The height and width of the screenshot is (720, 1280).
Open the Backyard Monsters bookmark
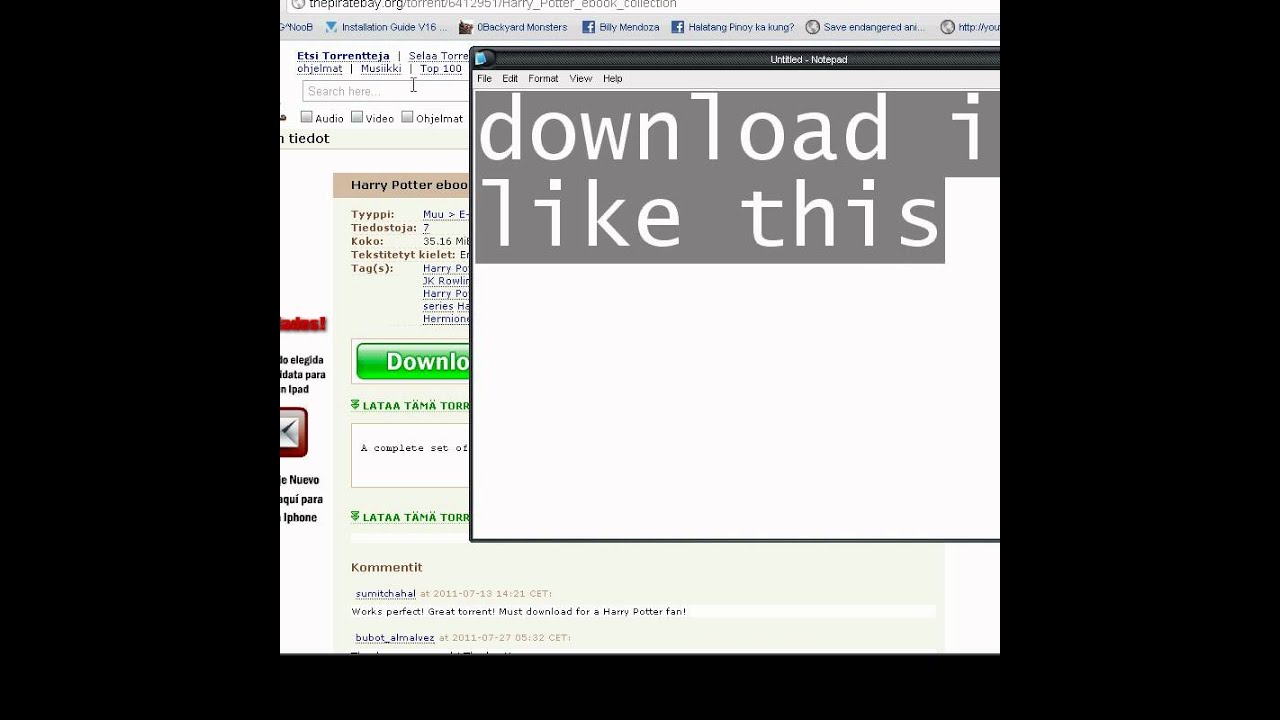point(513,27)
